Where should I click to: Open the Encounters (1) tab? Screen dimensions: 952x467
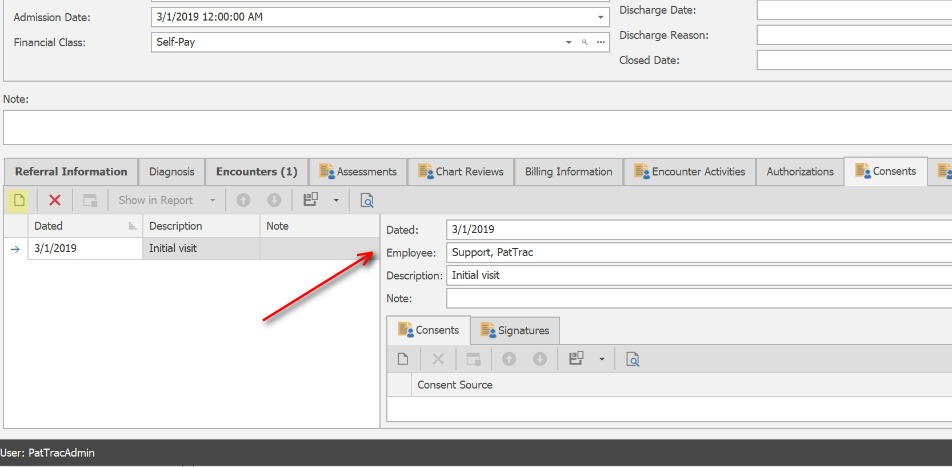point(256,172)
